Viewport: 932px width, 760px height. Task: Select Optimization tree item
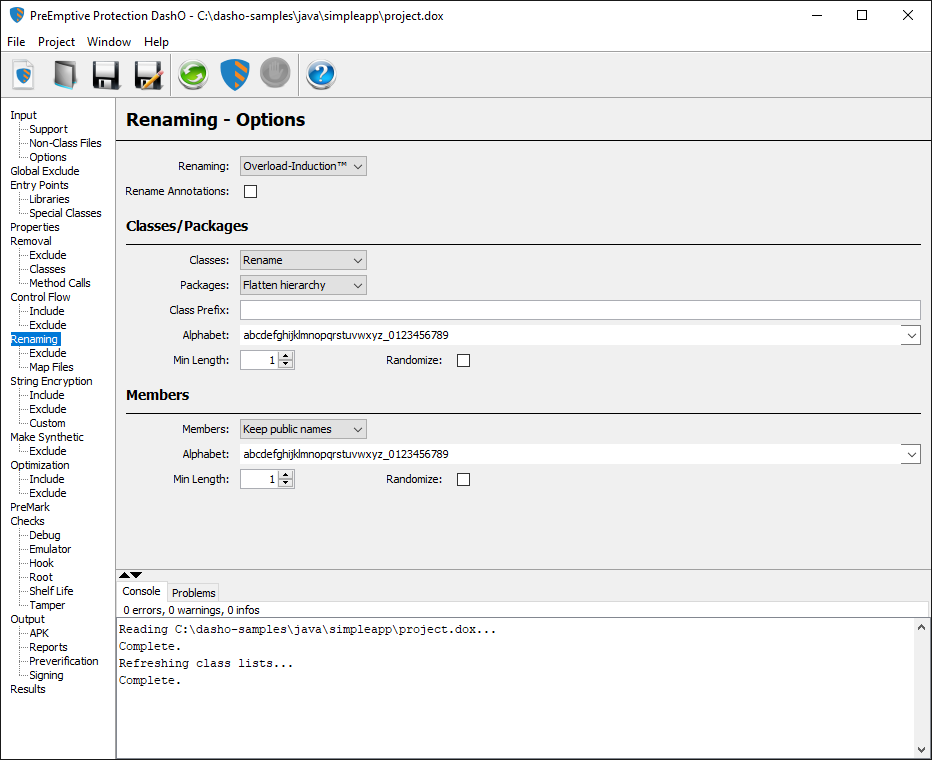pos(40,465)
